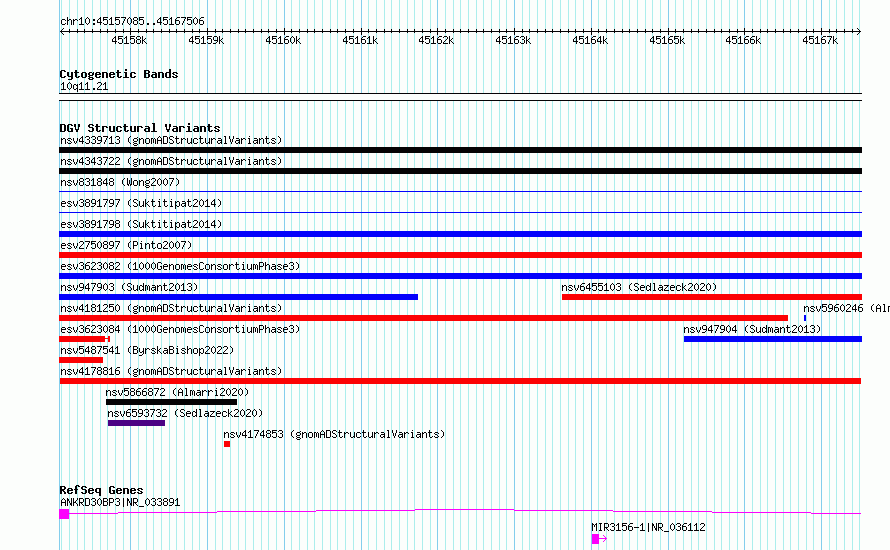Click the esv3623084 (1000GenomesConsortiumPhase3) label
This screenshot has width=890, height=550.
[180, 329]
